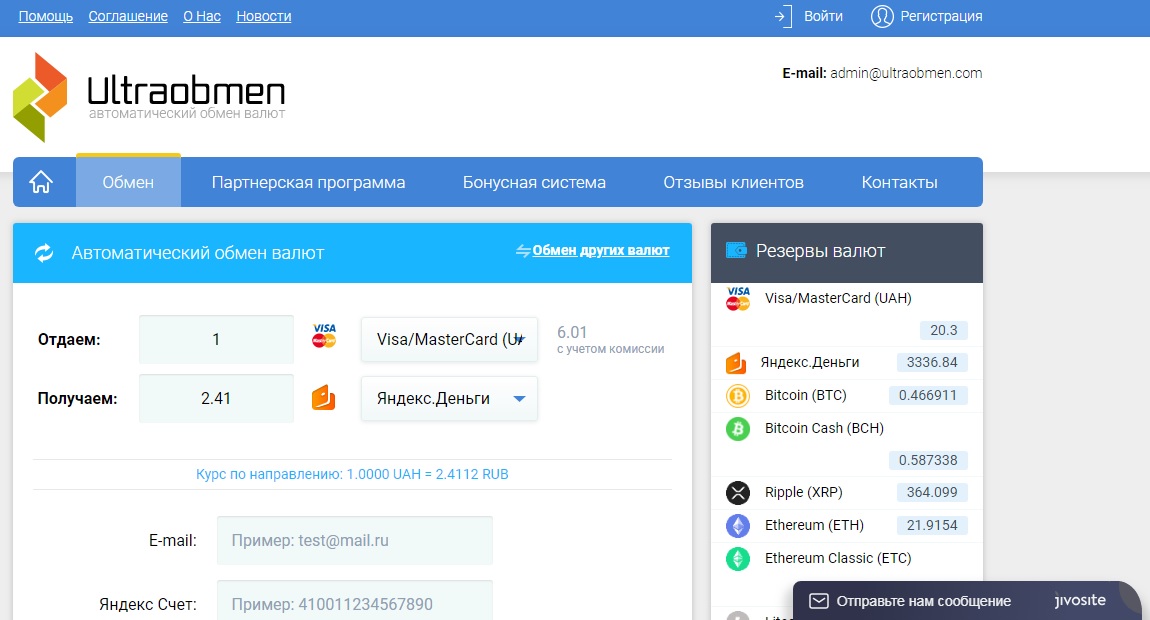Screen dimensions: 1150x620
Task: Click the Получаем amount field
Action: 216,398
